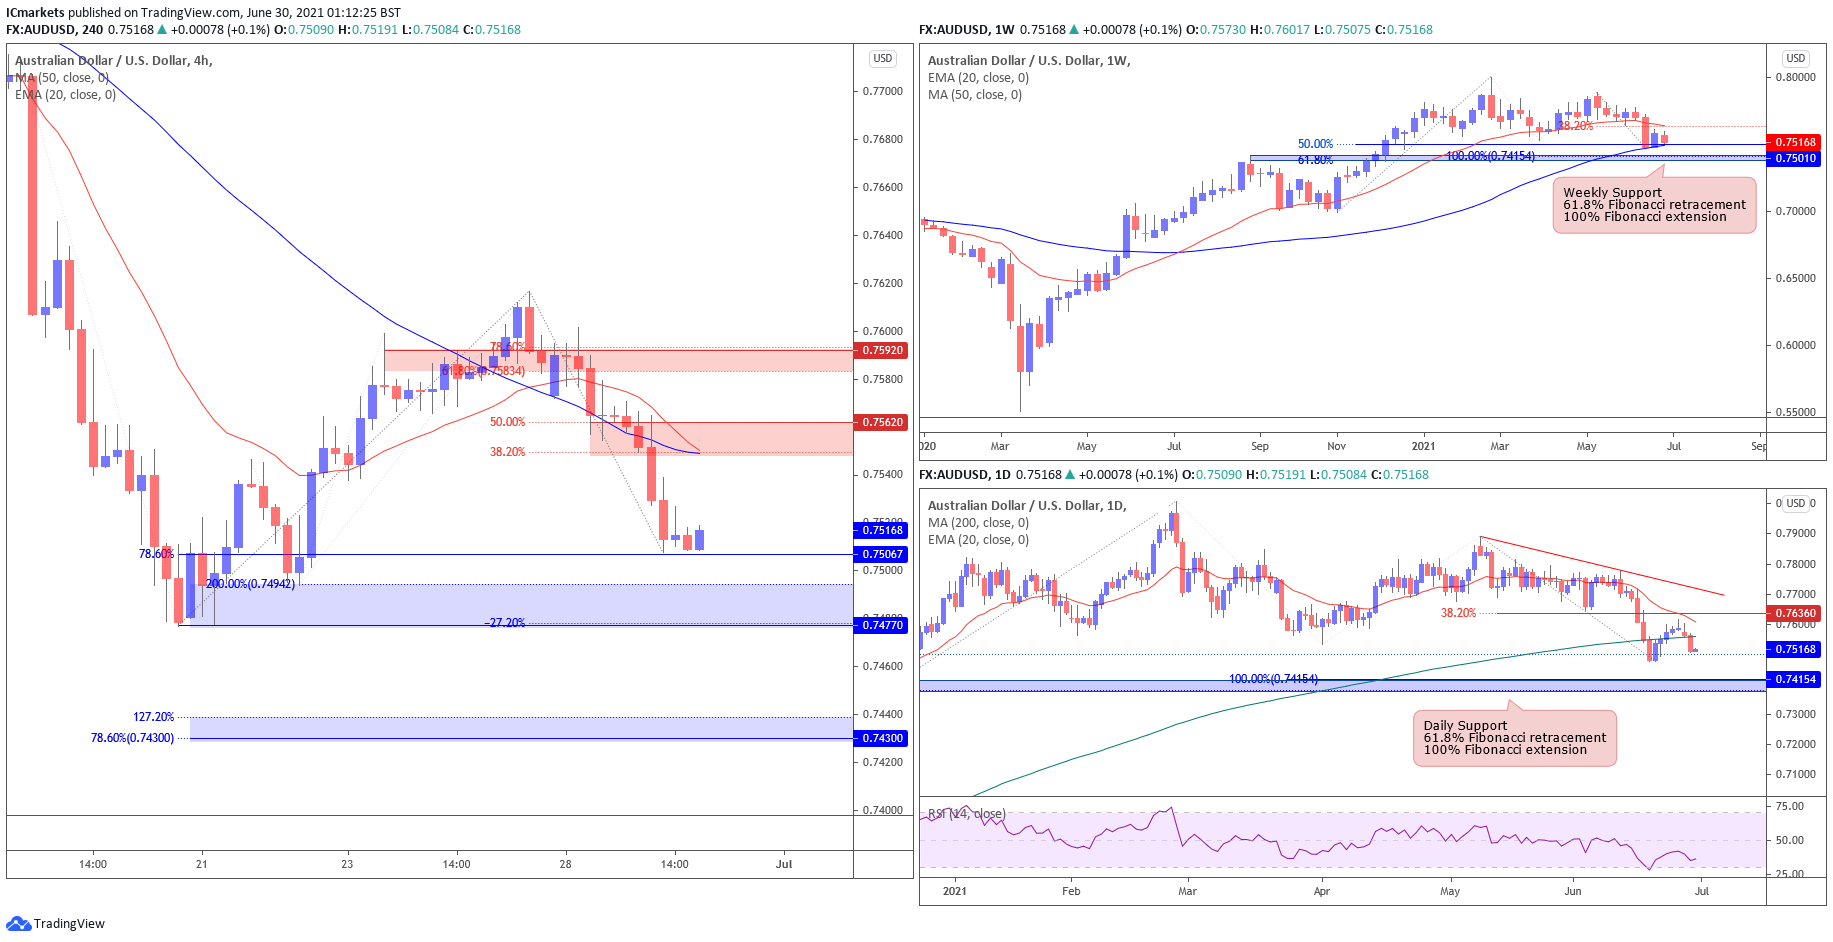Viewport: 1833px width, 942px height.
Task: Click 'MA (50, close, 0)' legend on weekly chart
Action: tap(975, 95)
